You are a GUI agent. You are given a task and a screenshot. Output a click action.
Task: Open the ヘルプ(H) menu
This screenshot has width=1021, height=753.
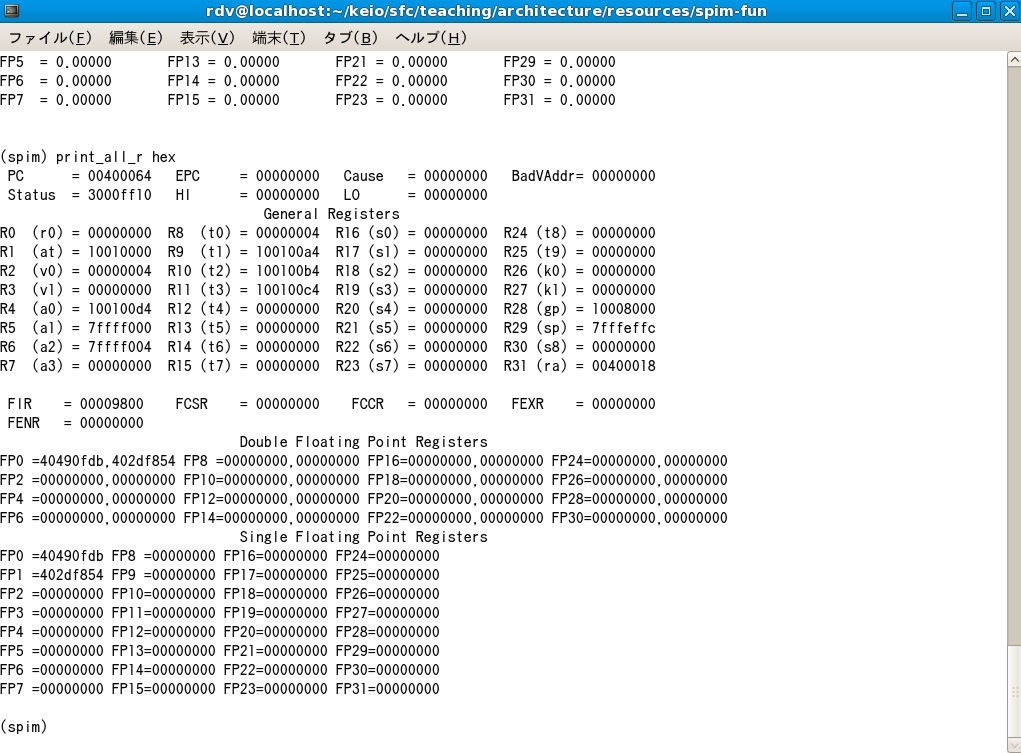[431, 38]
